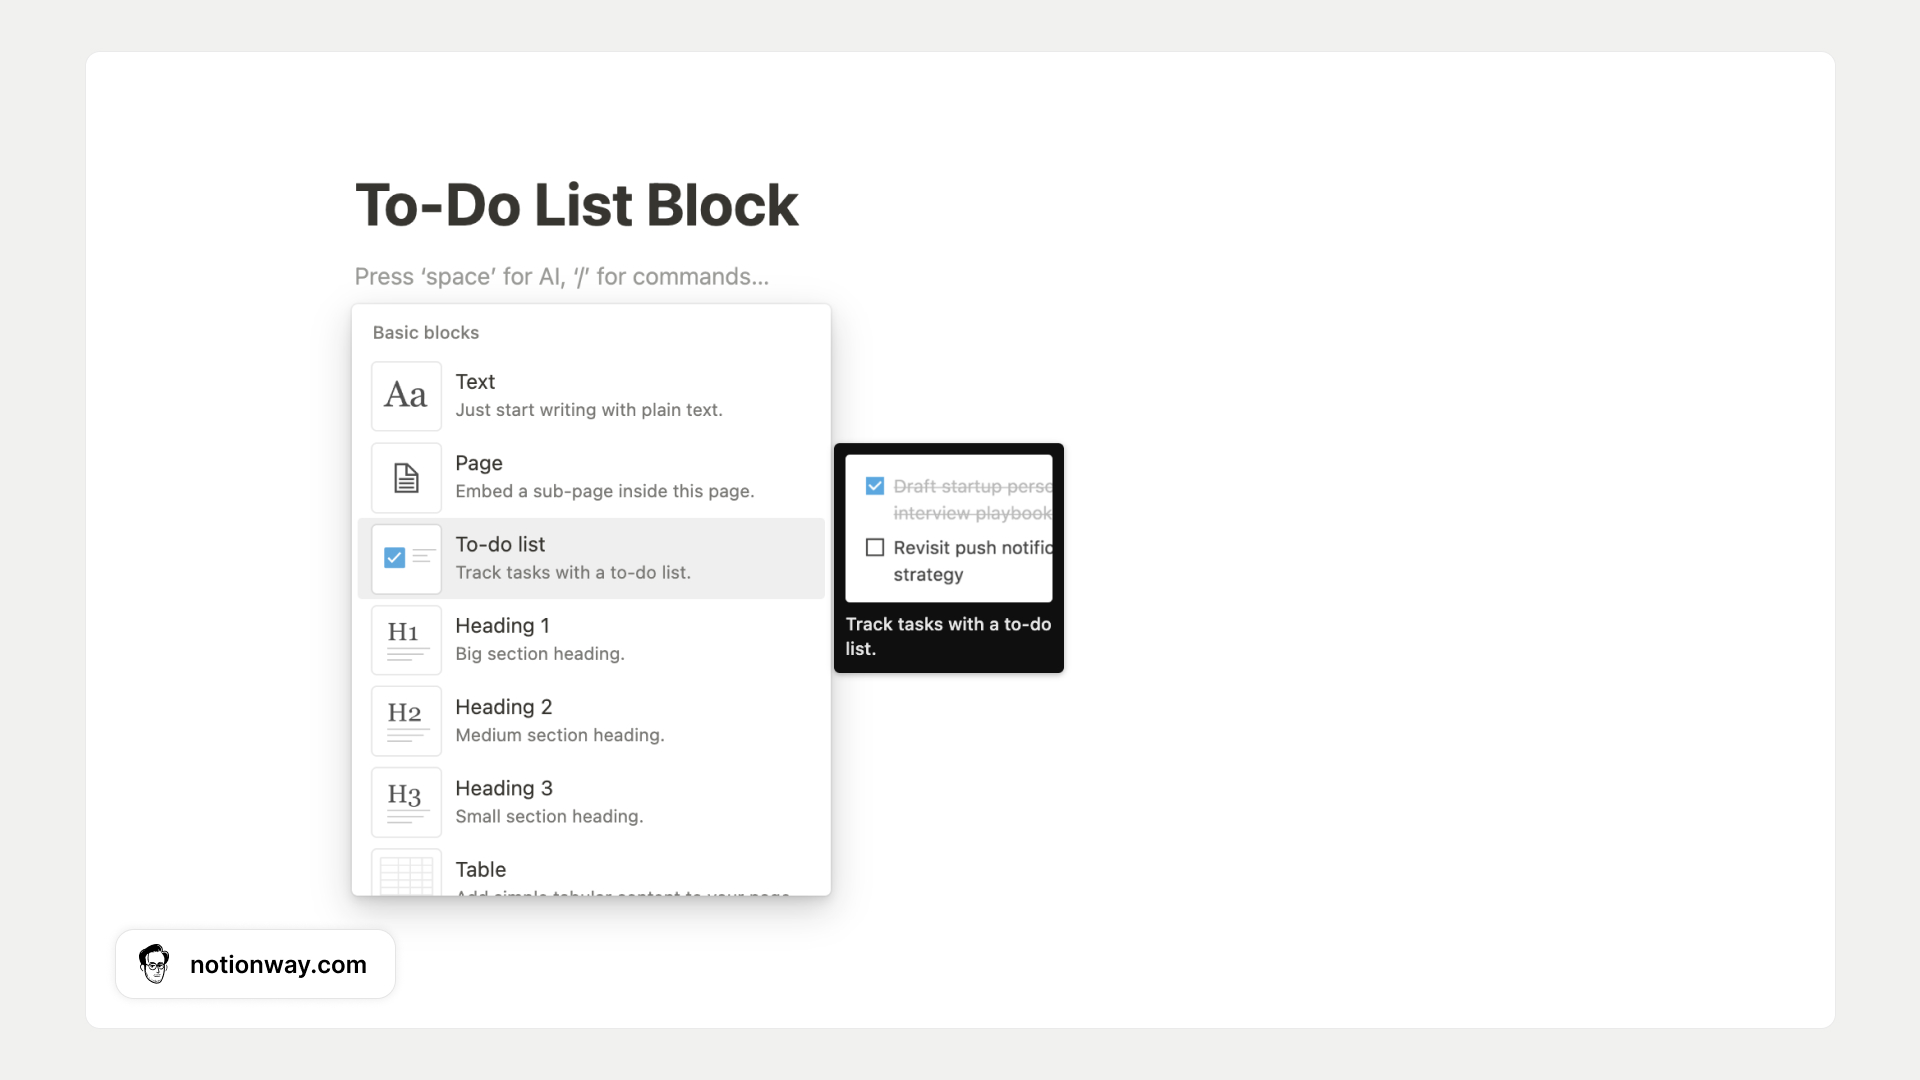Select the H1 Heading 1 icon

pos(405,640)
